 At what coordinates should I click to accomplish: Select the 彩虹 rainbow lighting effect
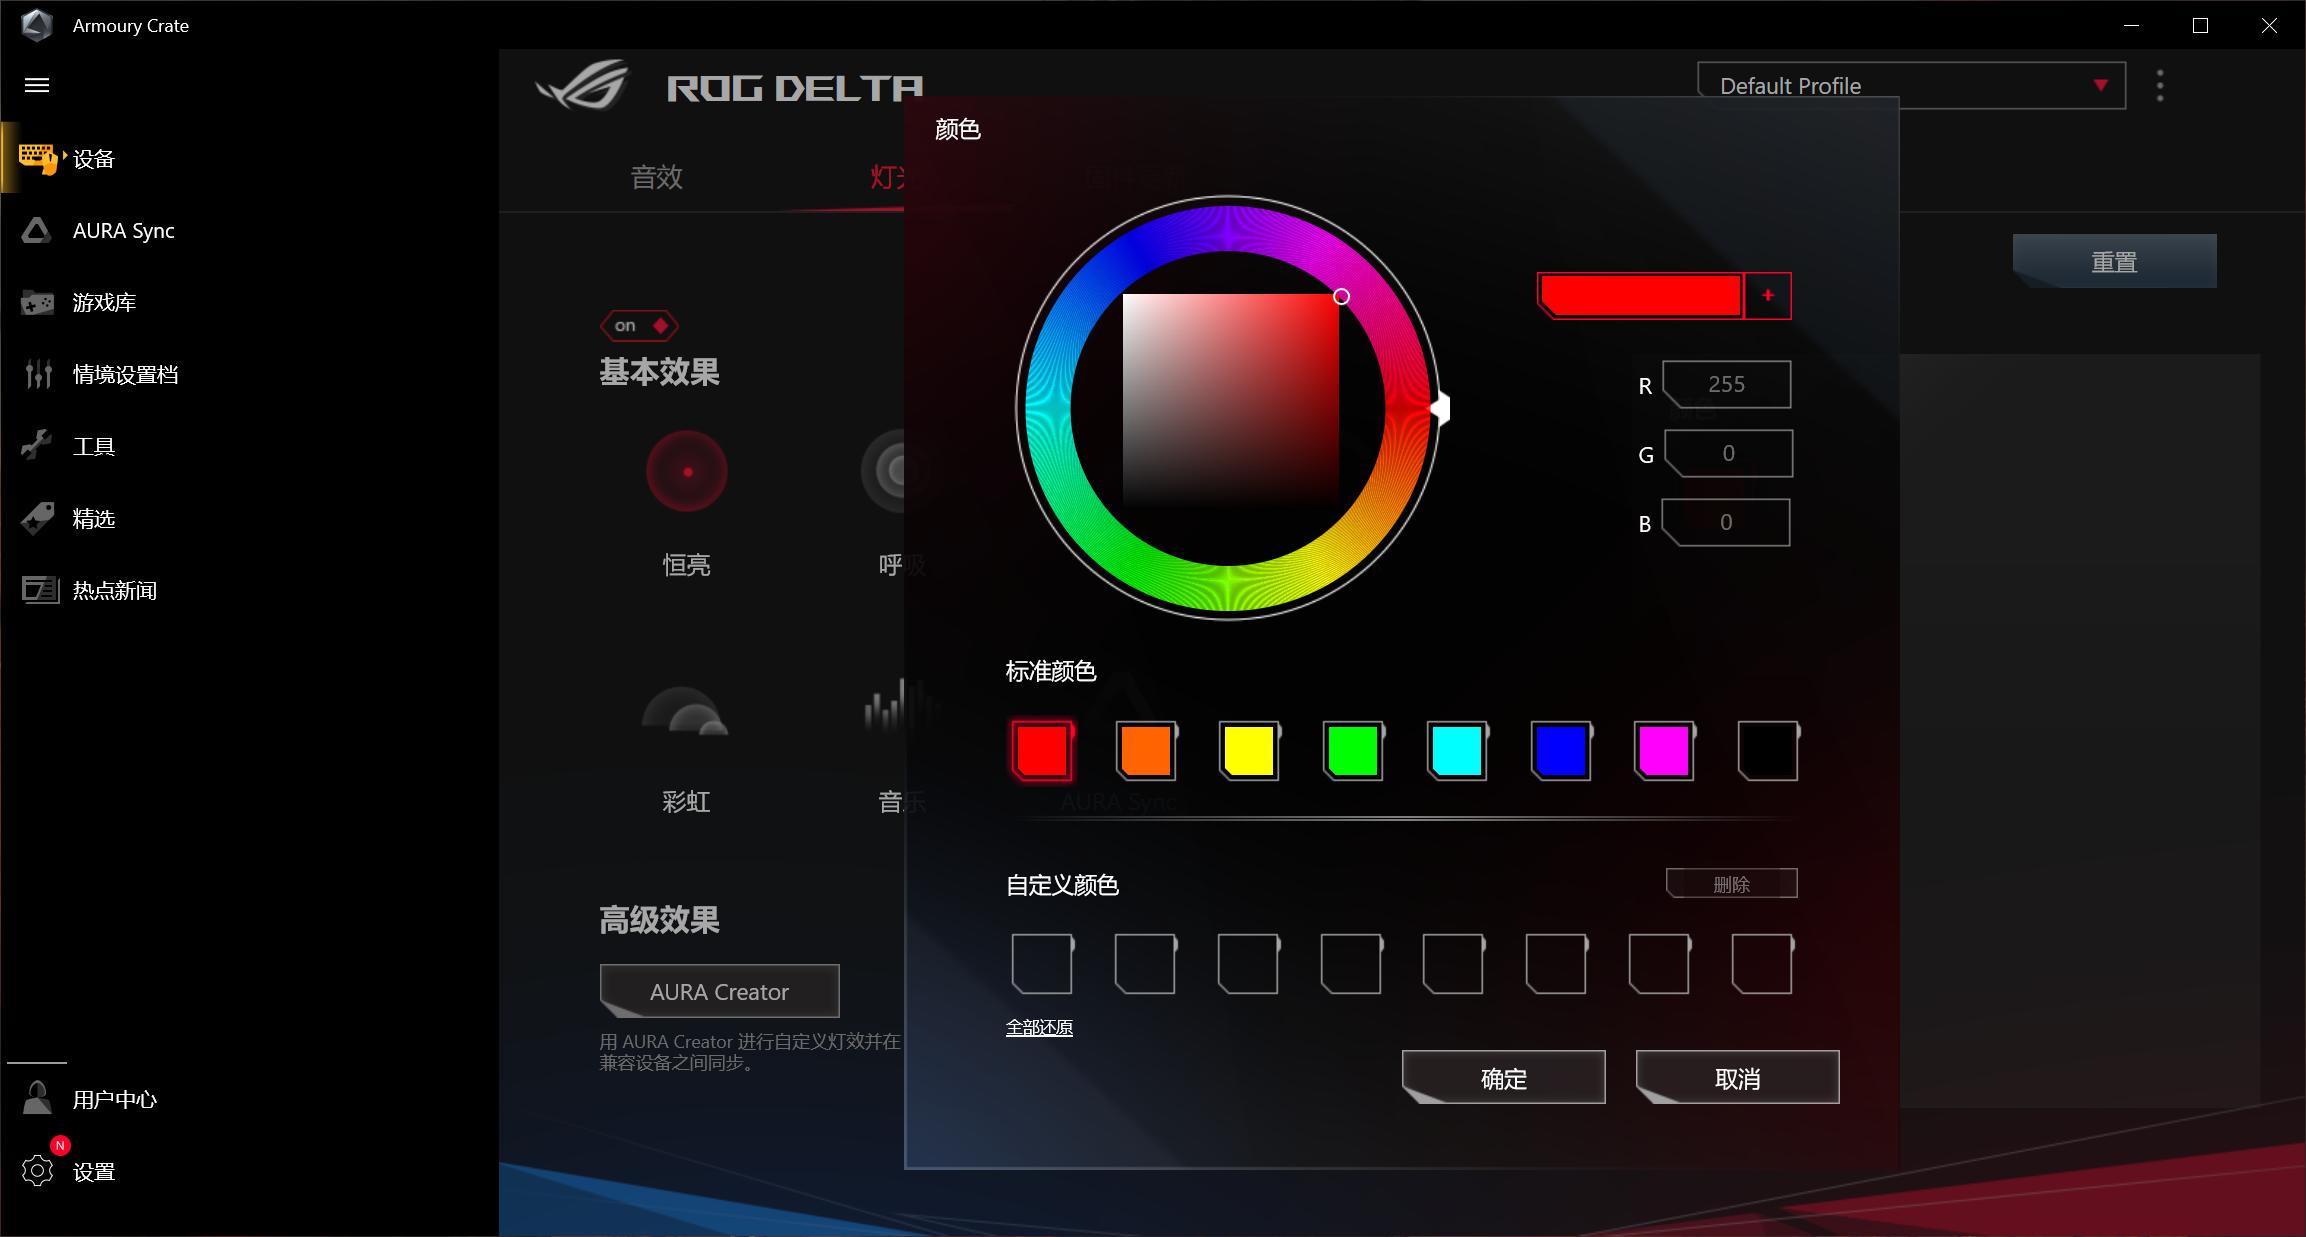(x=686, y=712)
